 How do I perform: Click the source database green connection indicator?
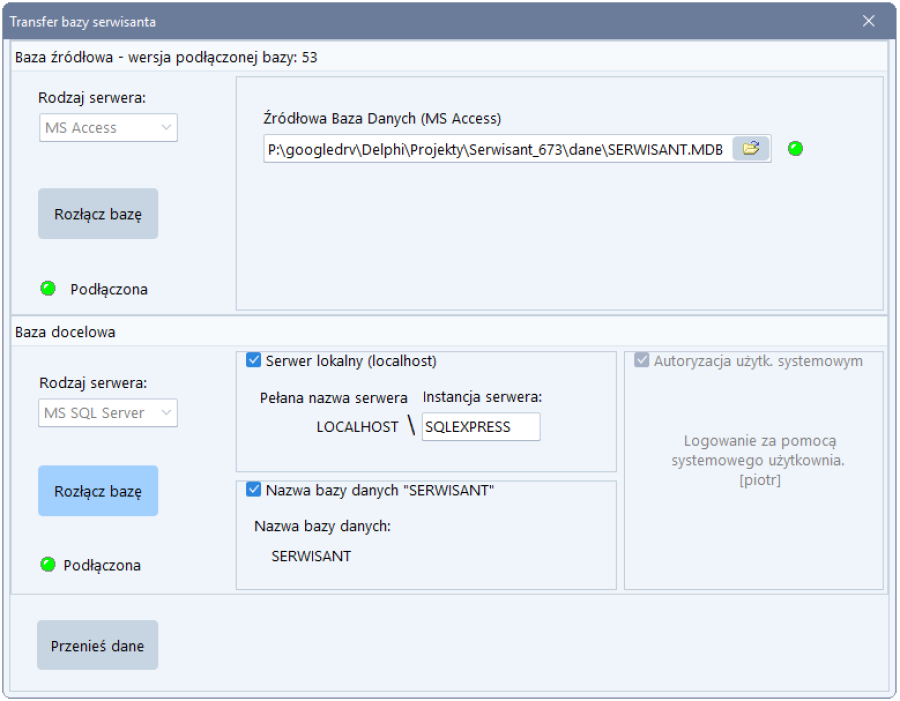[x=47, y=289]
